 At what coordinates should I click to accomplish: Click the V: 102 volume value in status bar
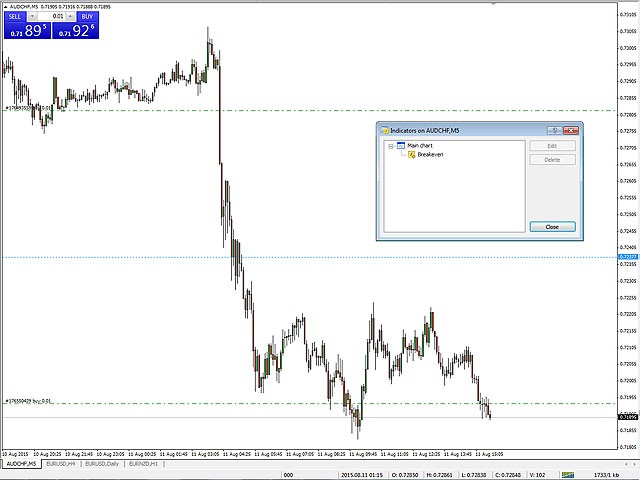tap(538, 475)
